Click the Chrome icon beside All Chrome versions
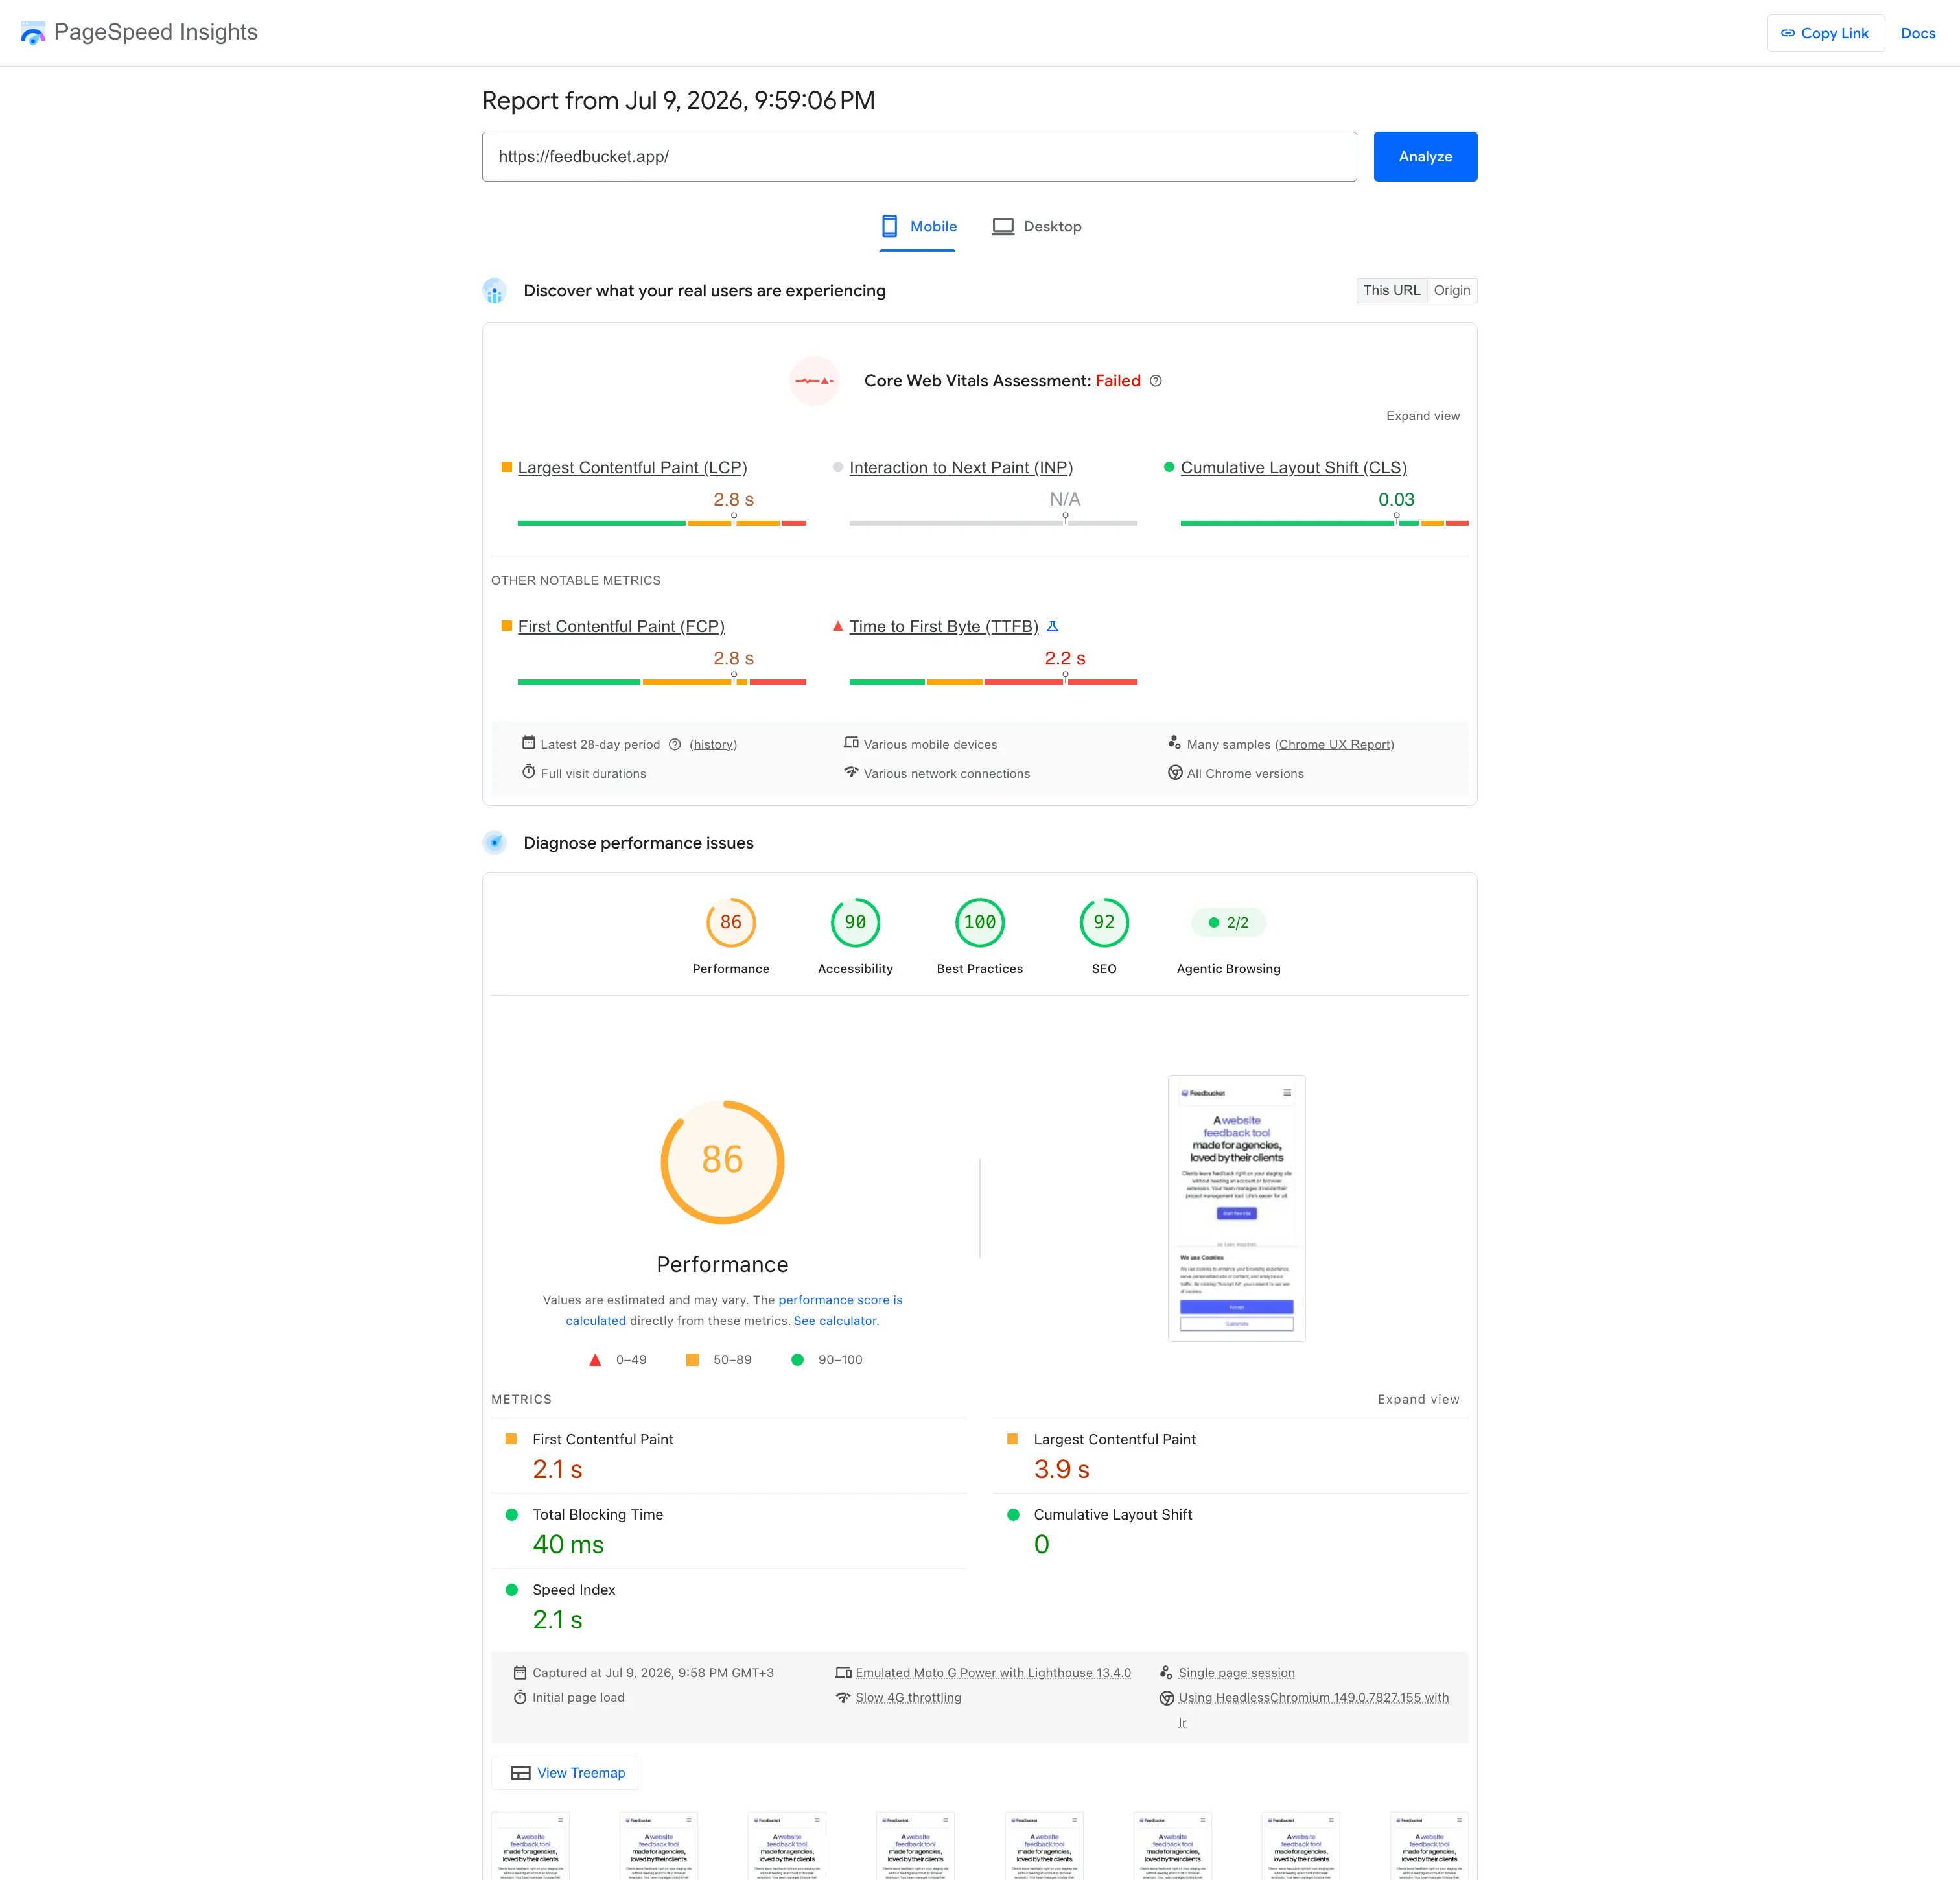 (1175, 773)
